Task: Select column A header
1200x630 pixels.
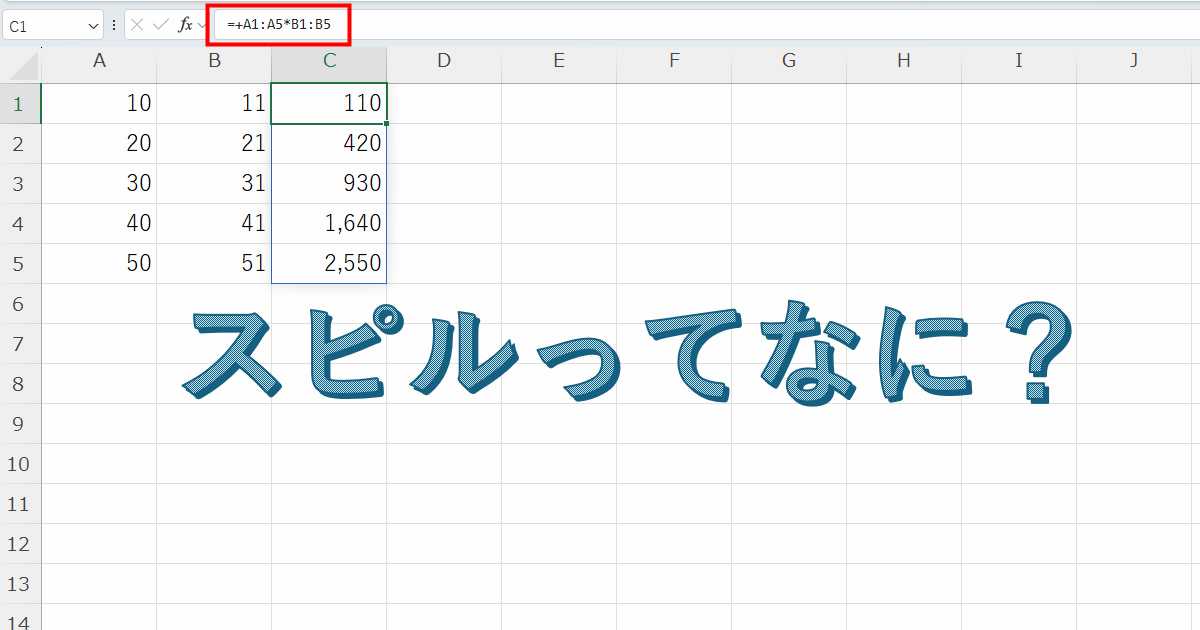Action: tap(99, 61)
